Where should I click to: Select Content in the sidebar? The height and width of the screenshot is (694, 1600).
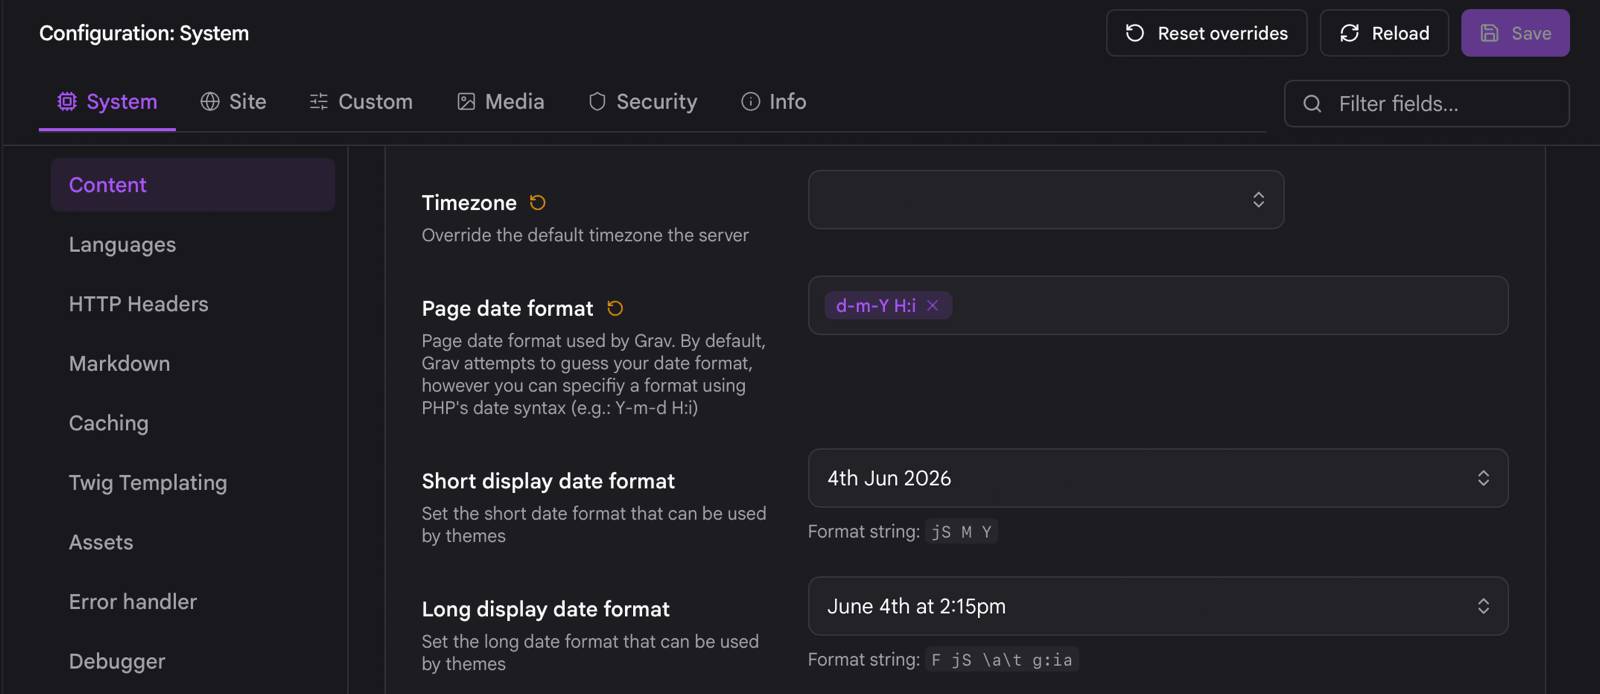(193, 185)
